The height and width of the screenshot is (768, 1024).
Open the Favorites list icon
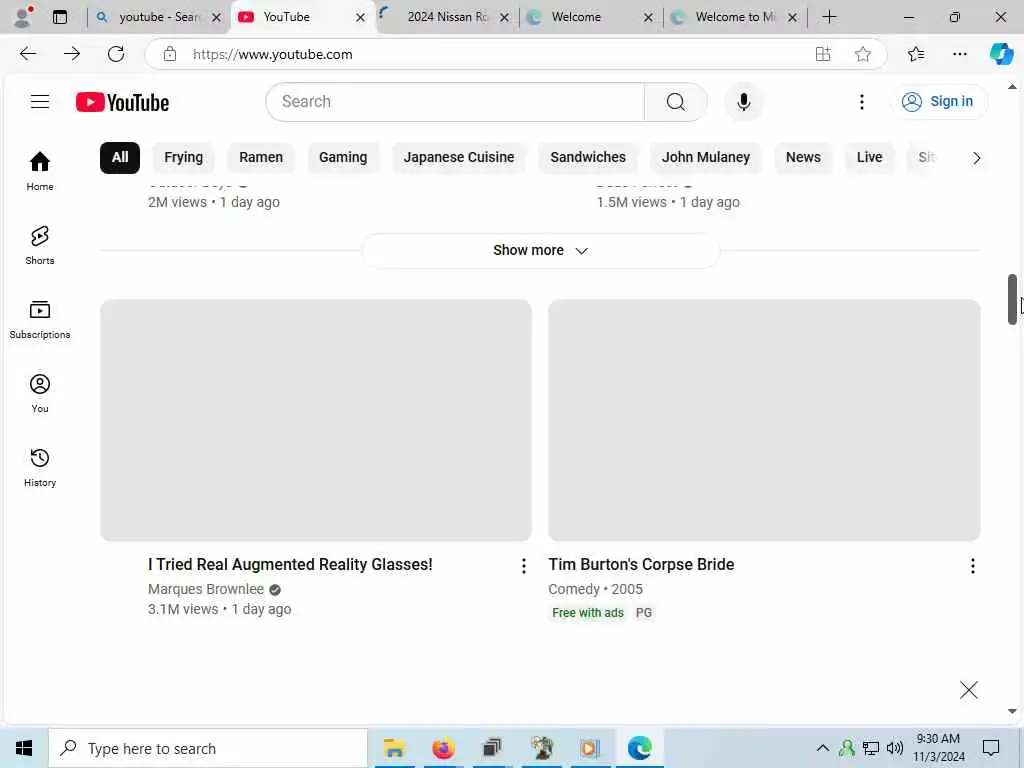click(916, 54)
